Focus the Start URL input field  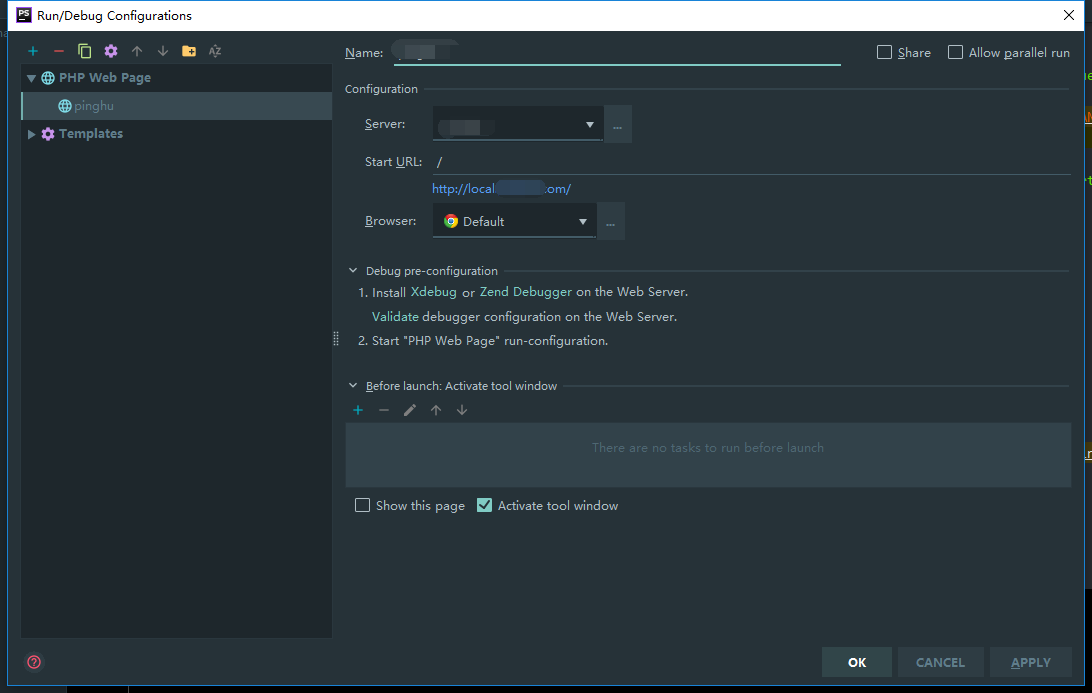751,162
